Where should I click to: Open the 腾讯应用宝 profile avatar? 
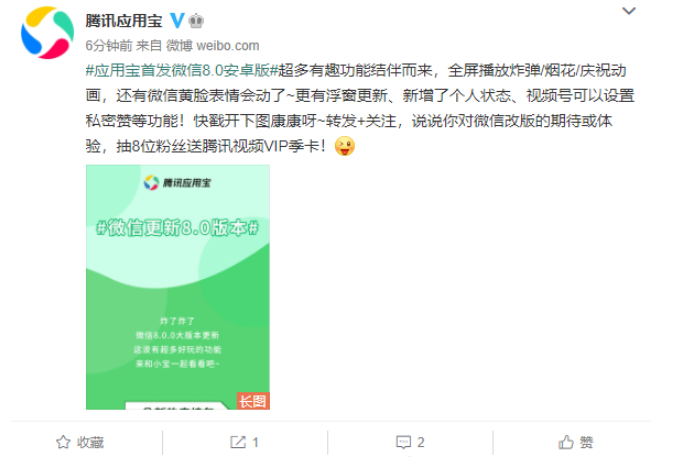pyautogui.click(x=47, y=33)
